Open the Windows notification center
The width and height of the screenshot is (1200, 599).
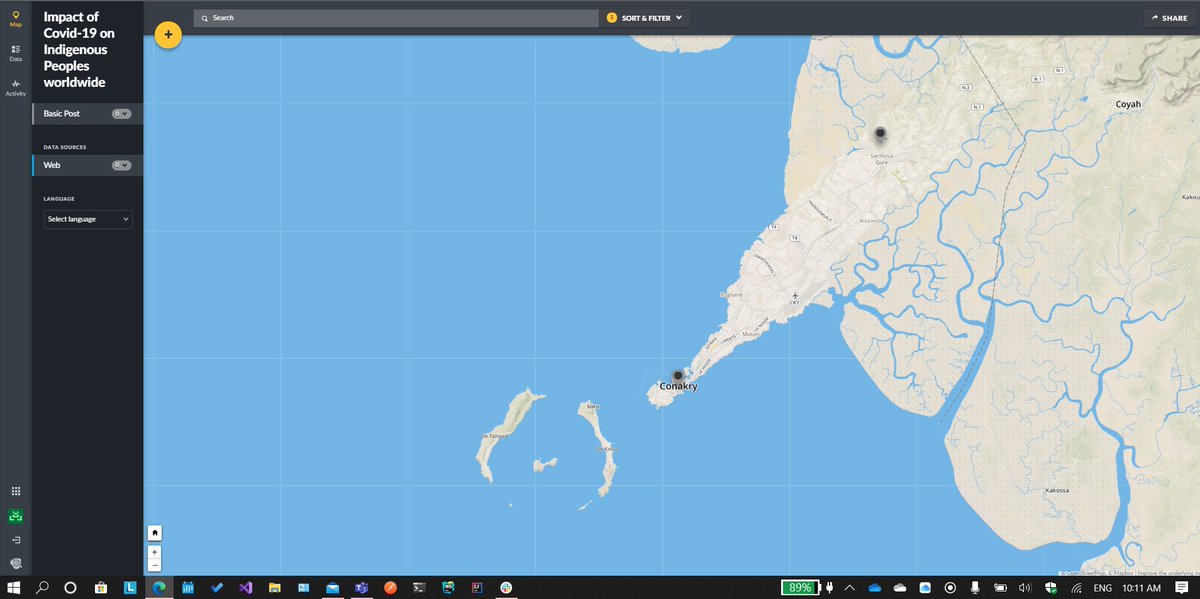click(1181, 588)
